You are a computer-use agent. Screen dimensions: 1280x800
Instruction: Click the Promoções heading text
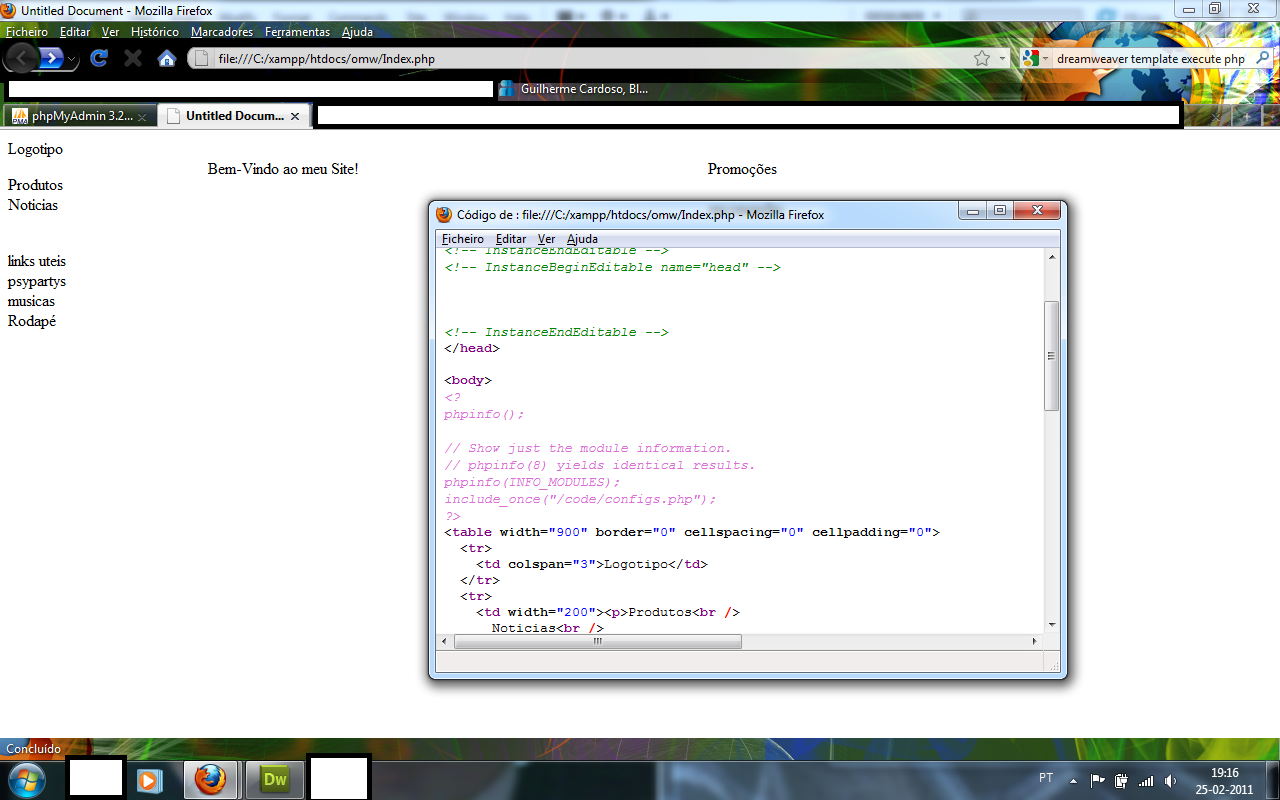tap(742, 169)
